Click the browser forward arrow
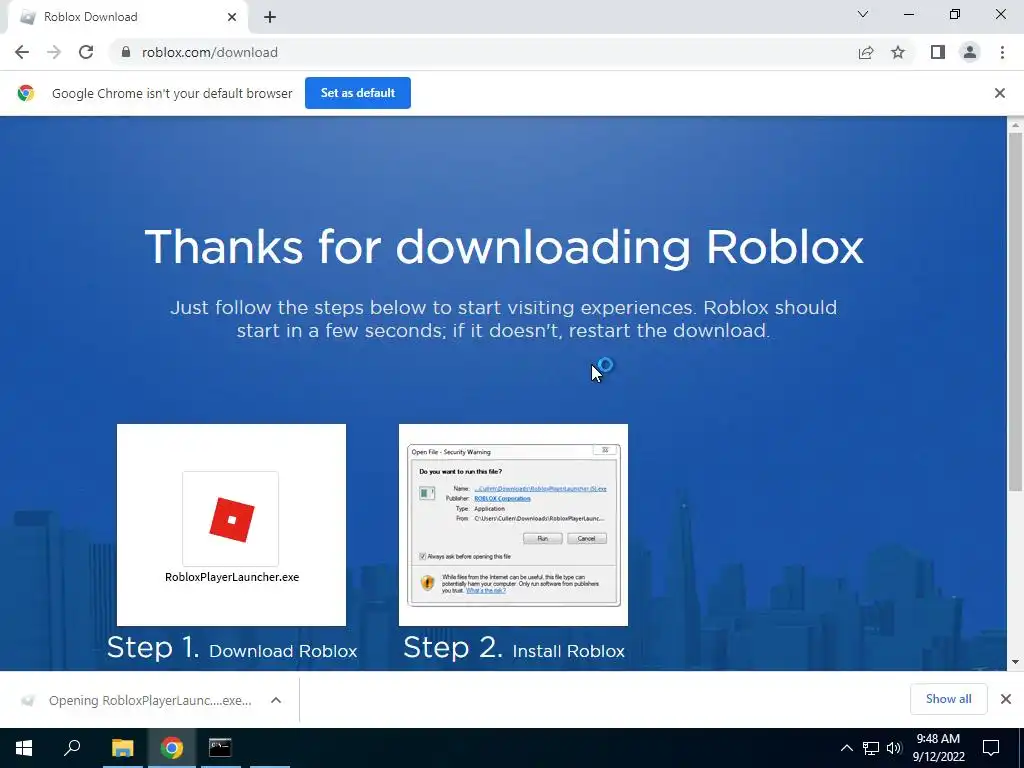Viewport: 1024px width, 768px height. point(54,52)
